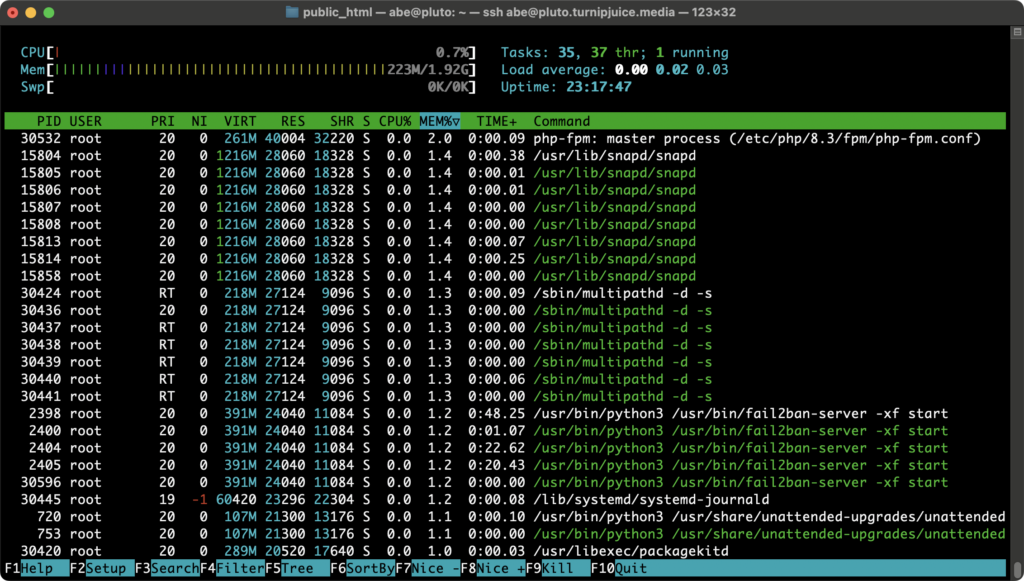Lower priority with the F7Nice- item
The height and width of the screenshot is (581, 1024).
(x=425, y=567)
